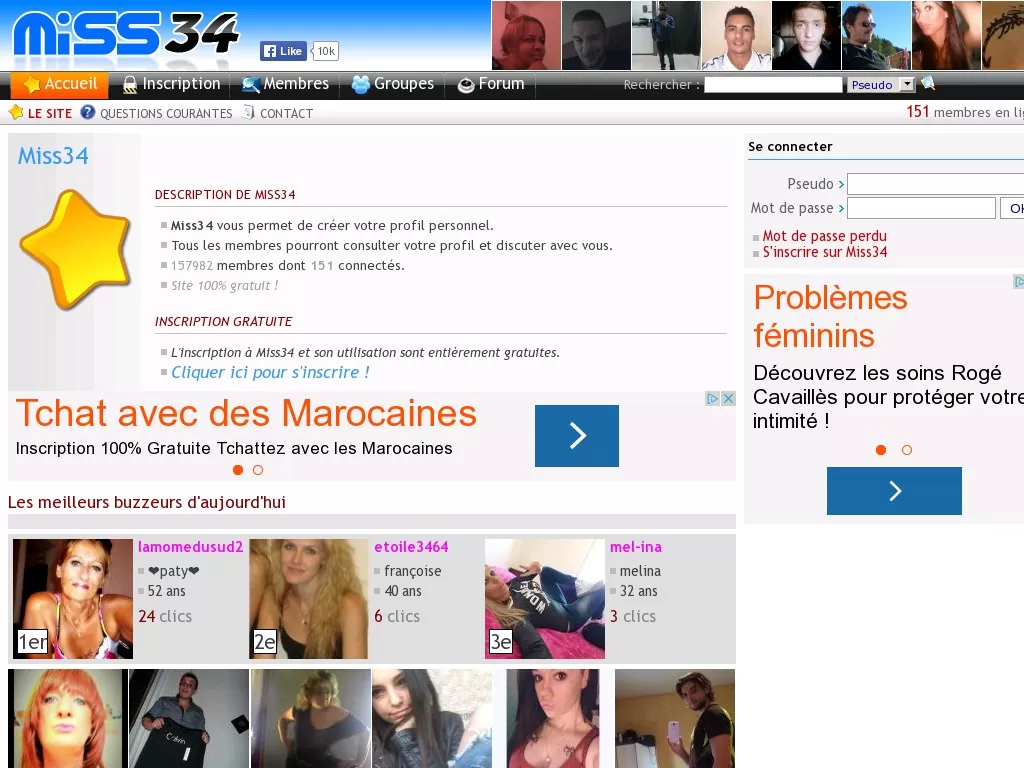Viewport: 1024px width, 768px height.
Task: Open the Groupes menu
Action: (392, 84)
